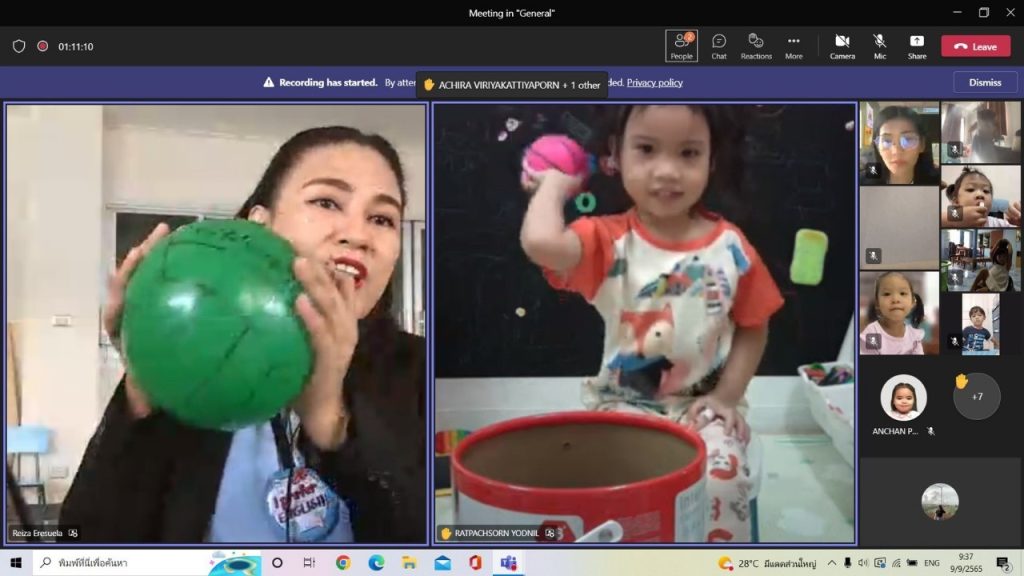The height and width of the screenshot is (576, 1024).
Task: Open Mail app from taskbar
Action: [x=442, y=562]
